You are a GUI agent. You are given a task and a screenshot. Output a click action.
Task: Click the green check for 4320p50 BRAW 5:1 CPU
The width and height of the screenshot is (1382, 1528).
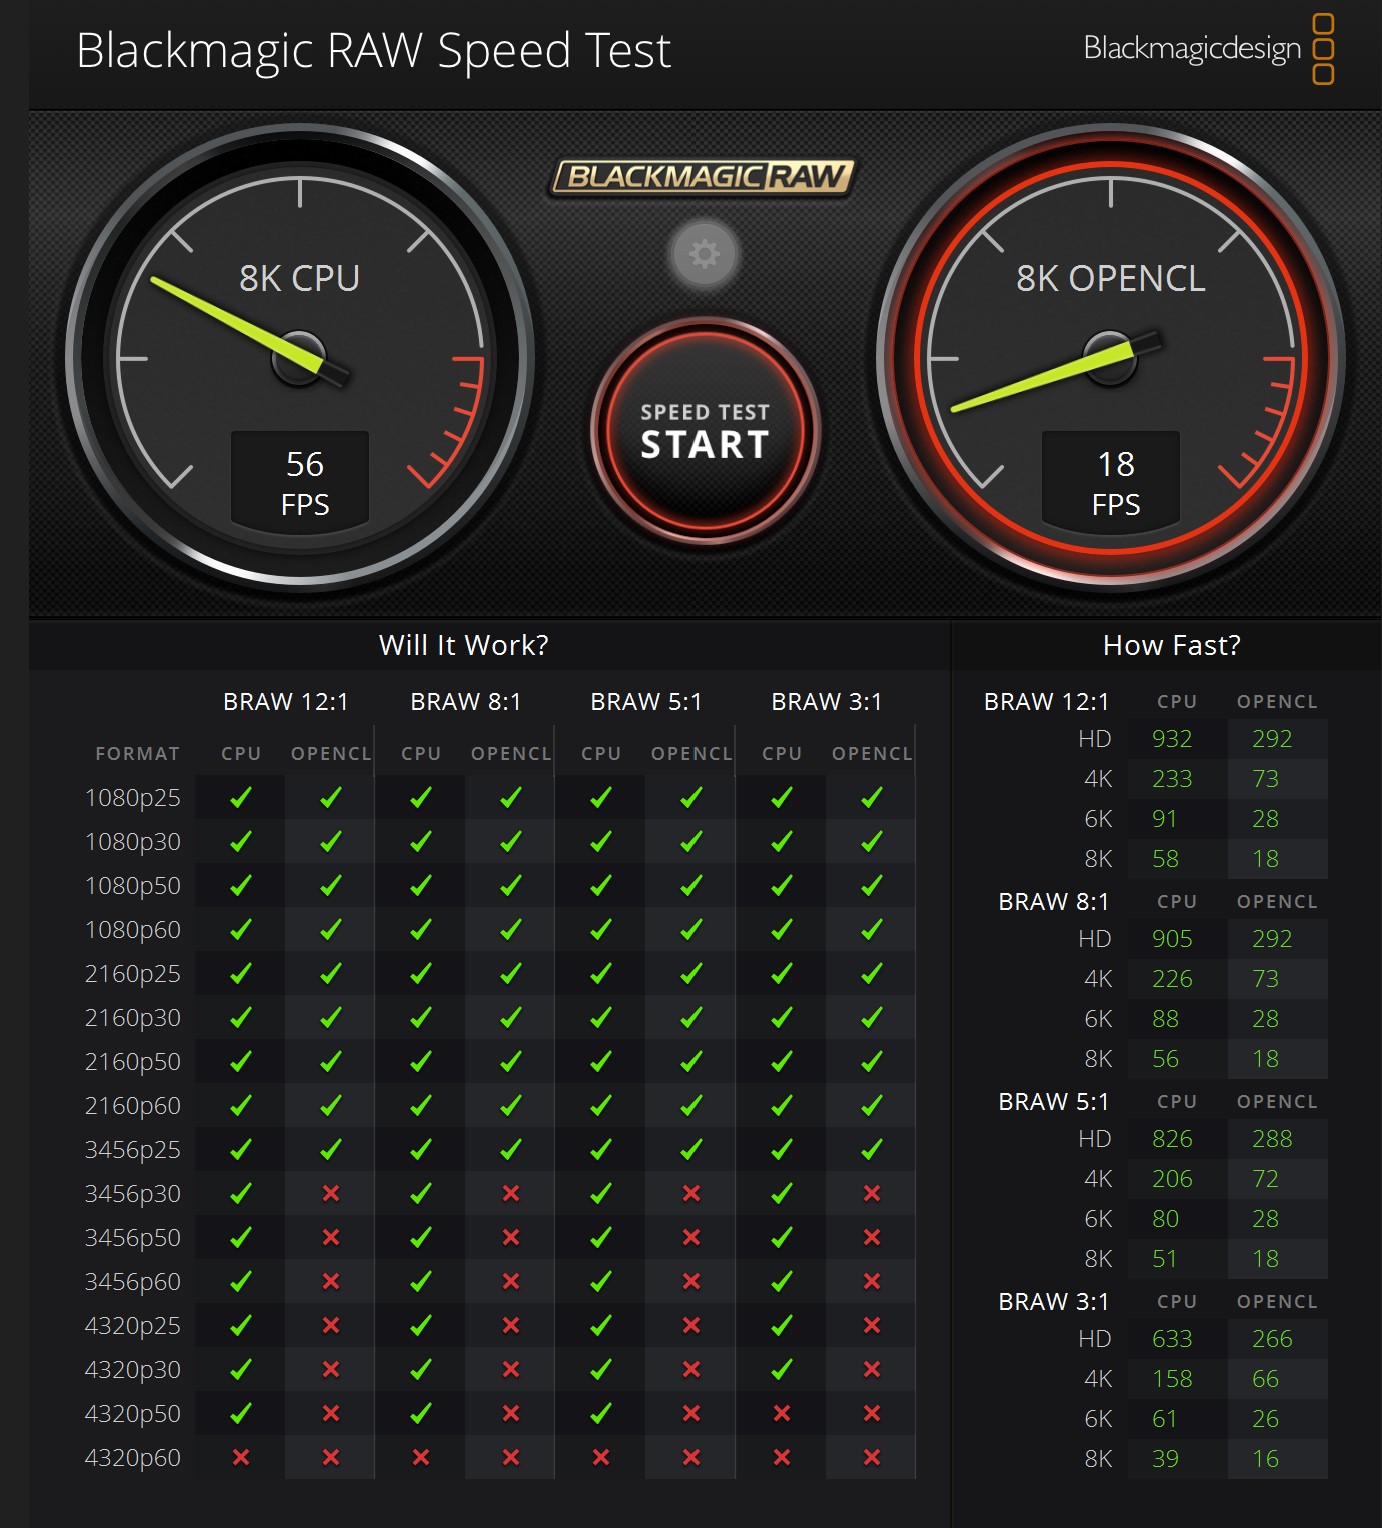(x=601, y=1413)
